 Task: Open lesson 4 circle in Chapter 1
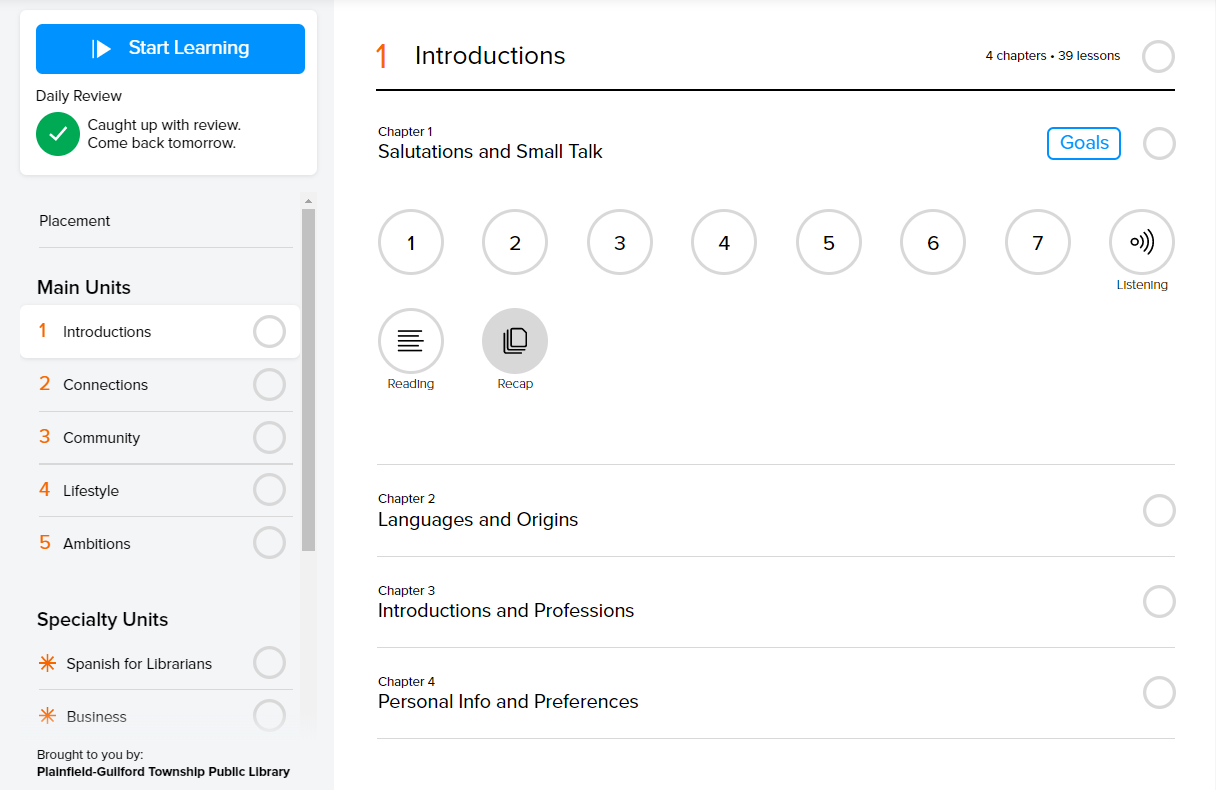click(x=724, y=242)
